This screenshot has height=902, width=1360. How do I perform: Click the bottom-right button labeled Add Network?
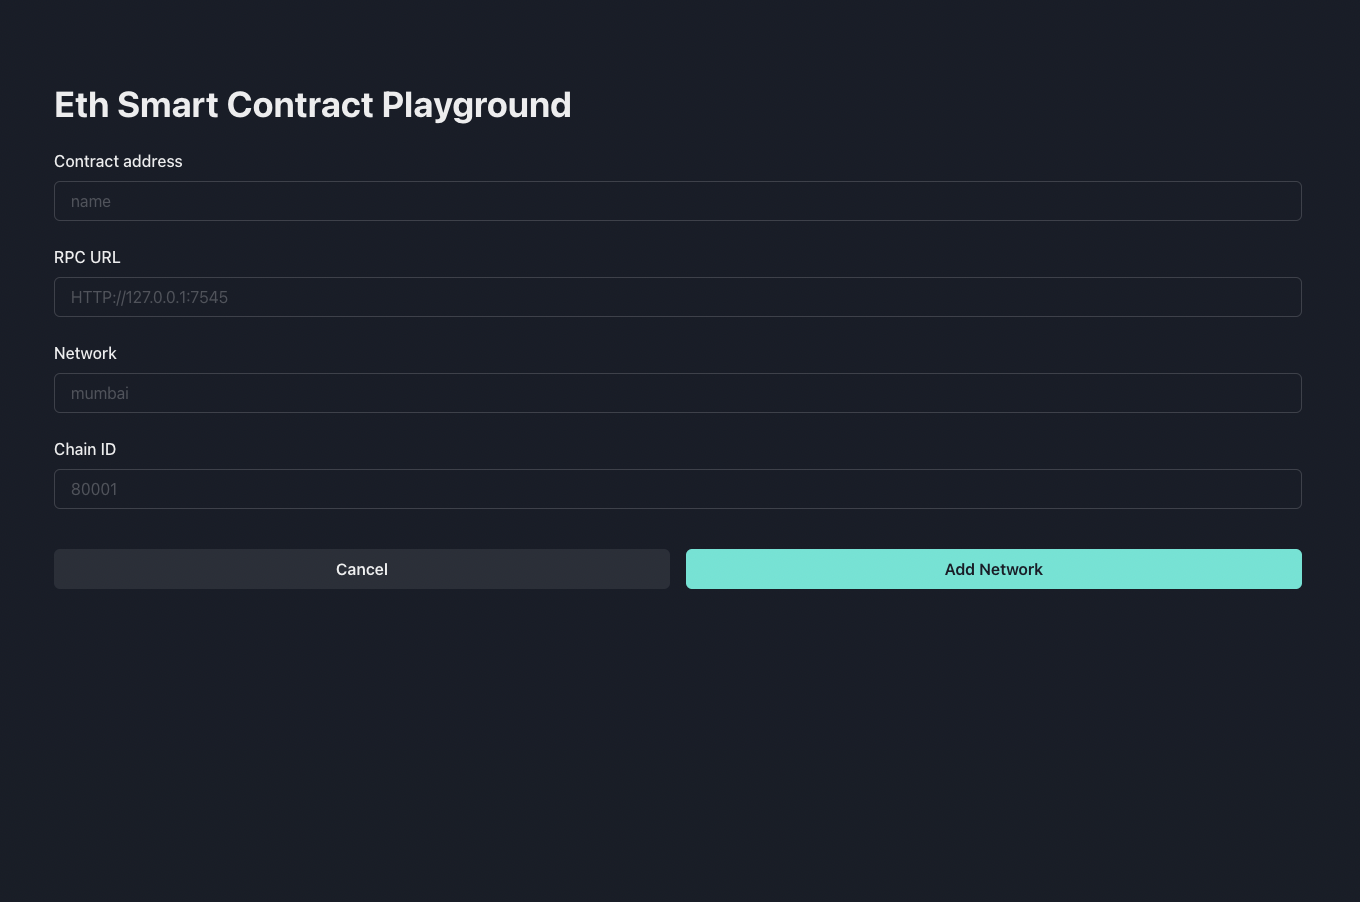pyautogui.click(x=993, y=569)
